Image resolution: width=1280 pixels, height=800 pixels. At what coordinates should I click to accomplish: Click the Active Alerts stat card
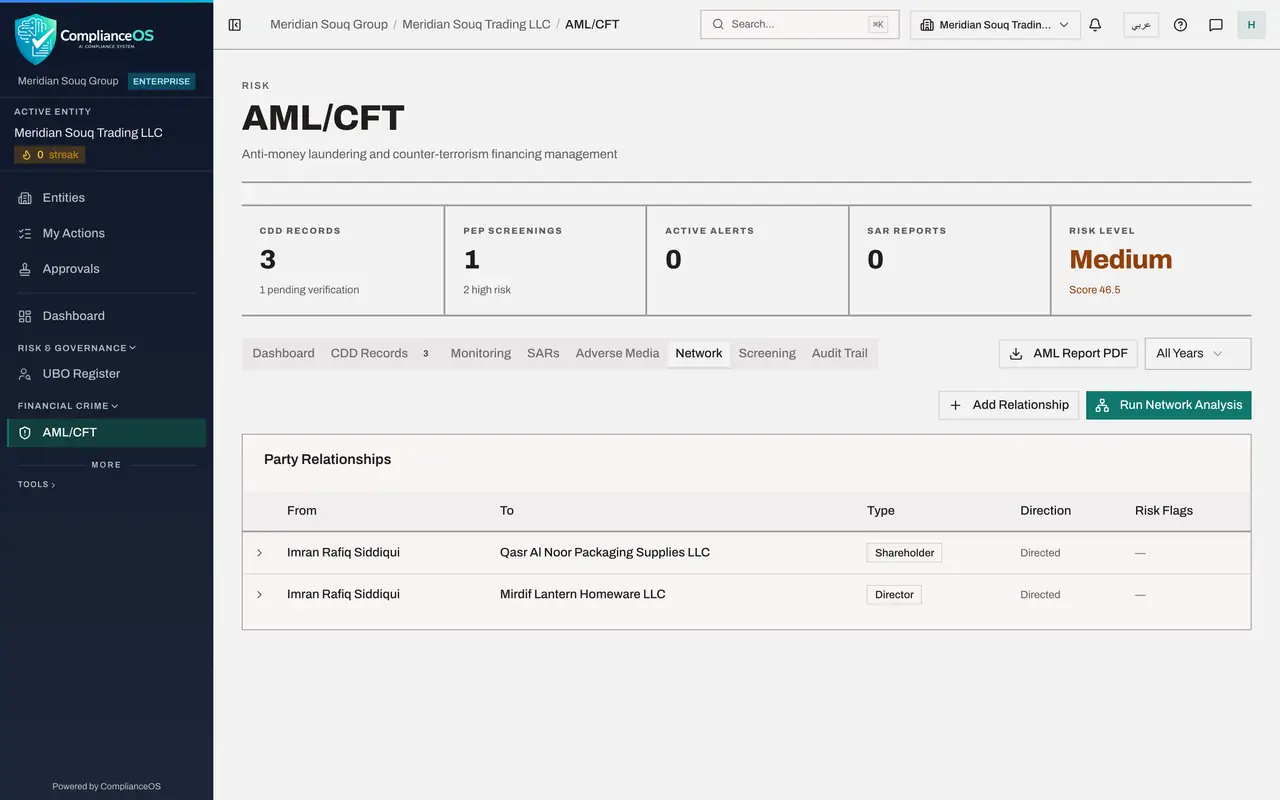[x=748, y=261]
